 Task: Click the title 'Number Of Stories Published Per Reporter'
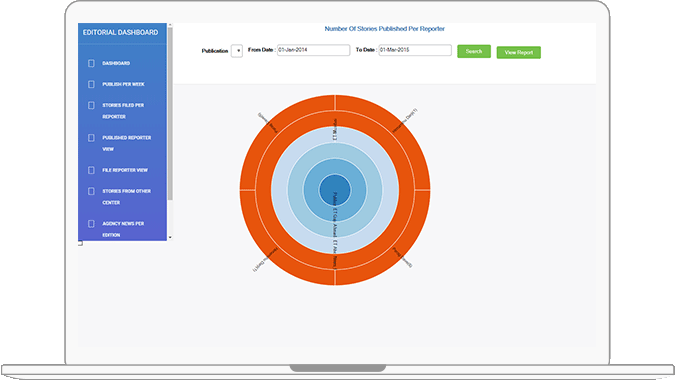384,29
